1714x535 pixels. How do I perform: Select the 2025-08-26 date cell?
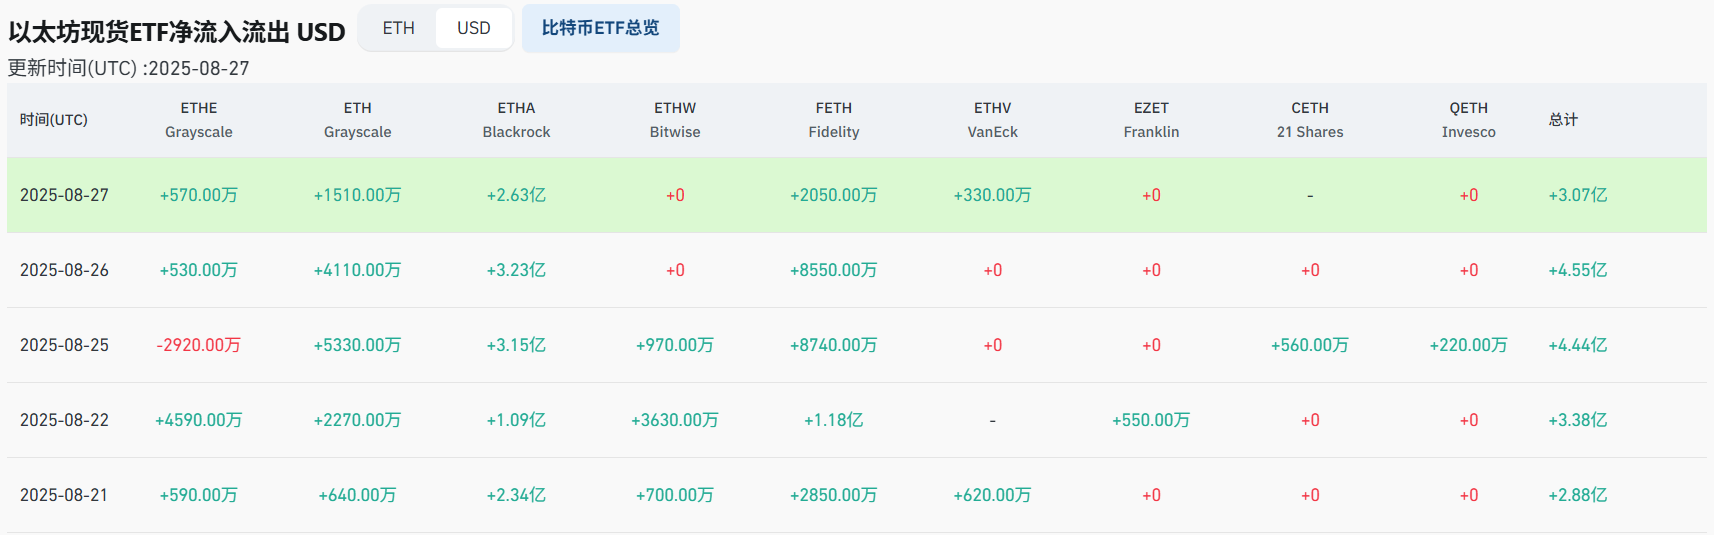[64, 270]
